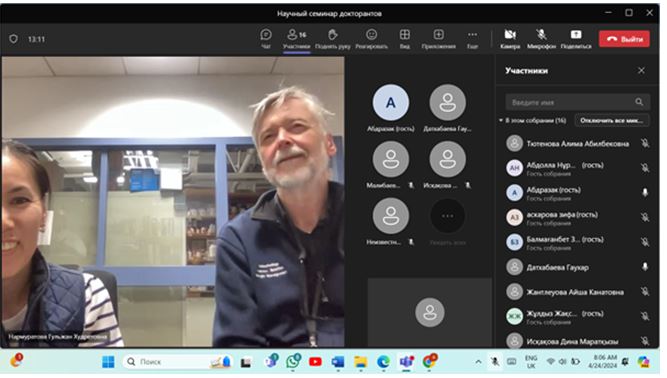667x378 pixels.
Task: Click muted mic icon for аскарова зифа
Action: pos(645,217)
